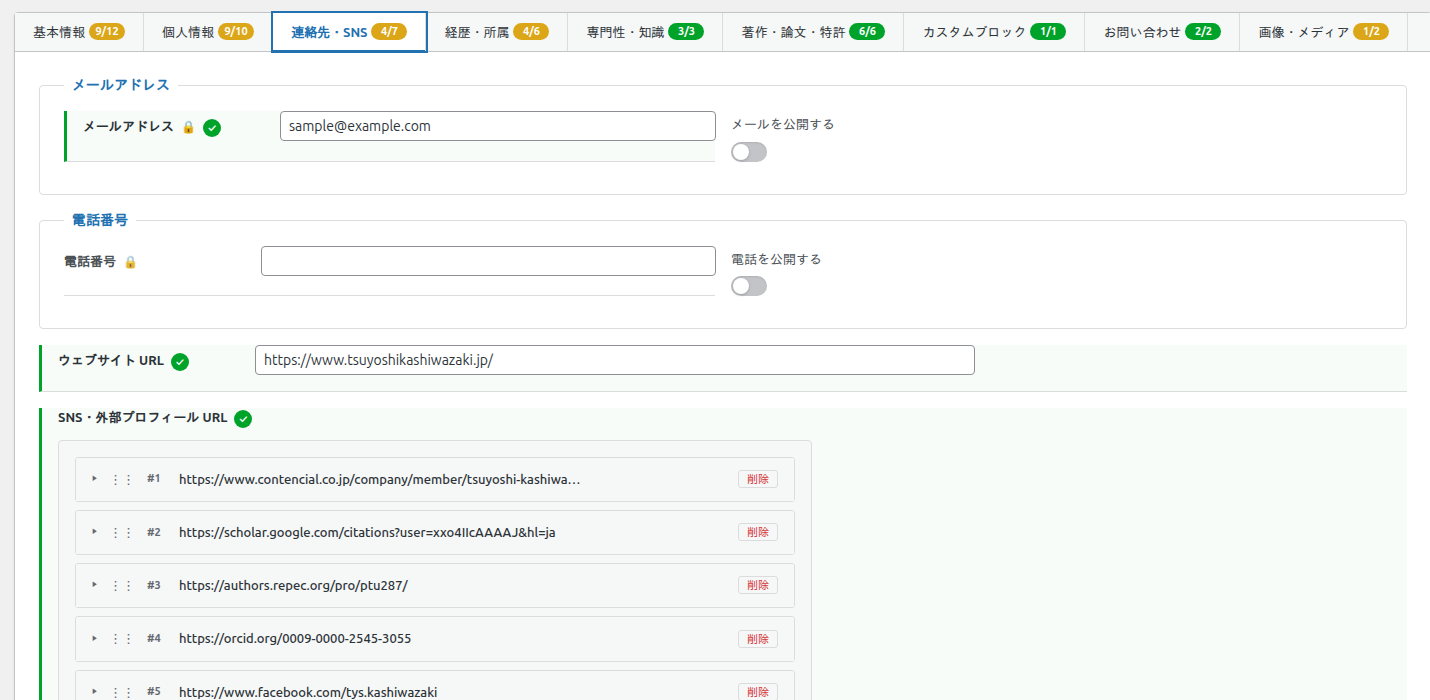Click the lock icon beside メールアドレス label
Image resolution: width=1430 pixels, height=700 pixels.
click(x=188, y=127)
